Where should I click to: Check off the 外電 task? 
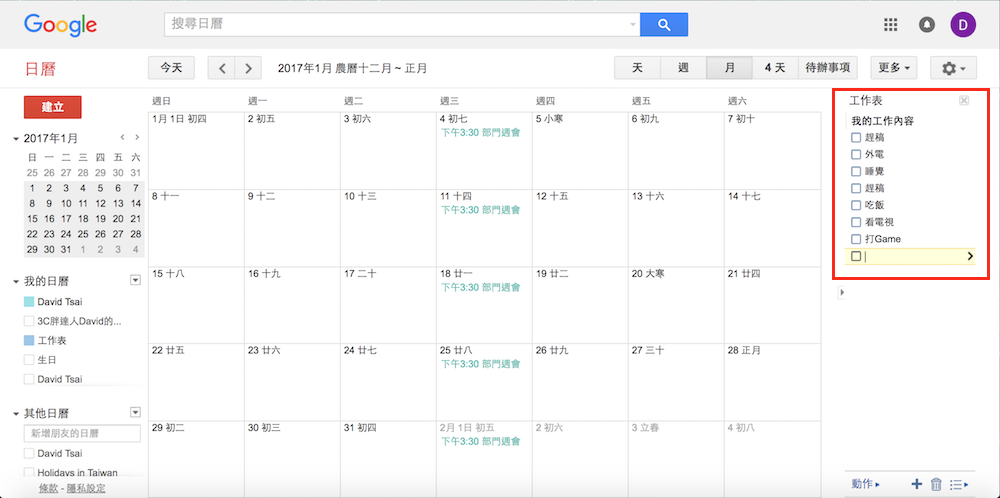(x=856, y=154)
